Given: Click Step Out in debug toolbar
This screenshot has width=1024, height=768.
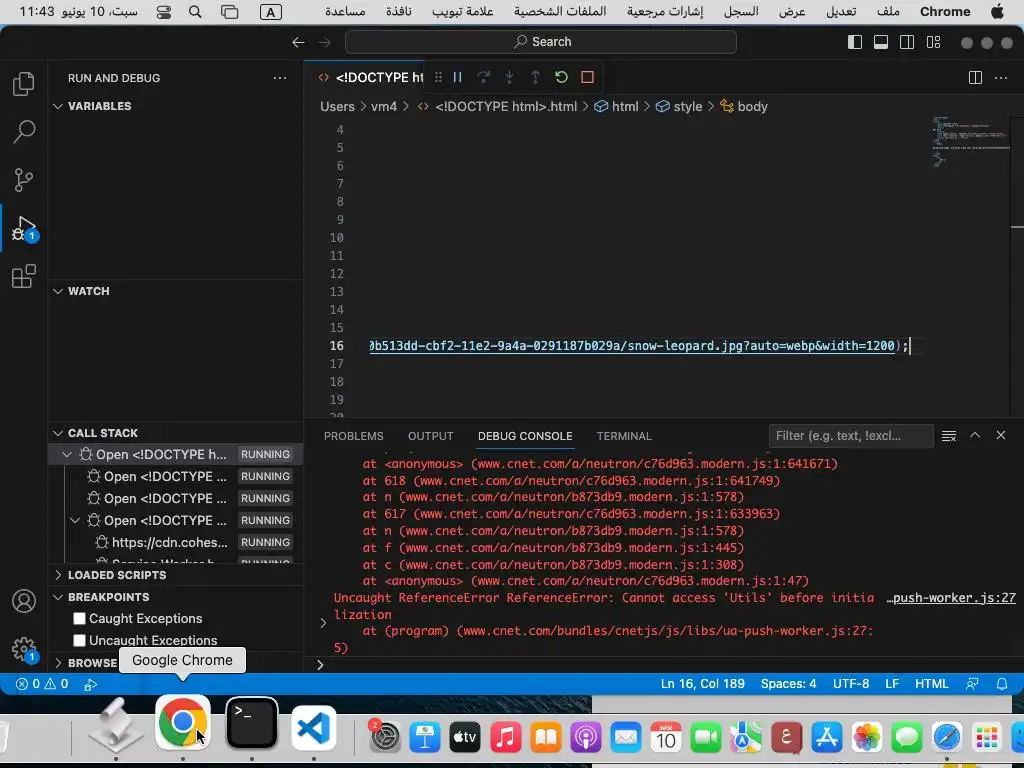Looking at the screenshot, I should (x=535, y=77).
